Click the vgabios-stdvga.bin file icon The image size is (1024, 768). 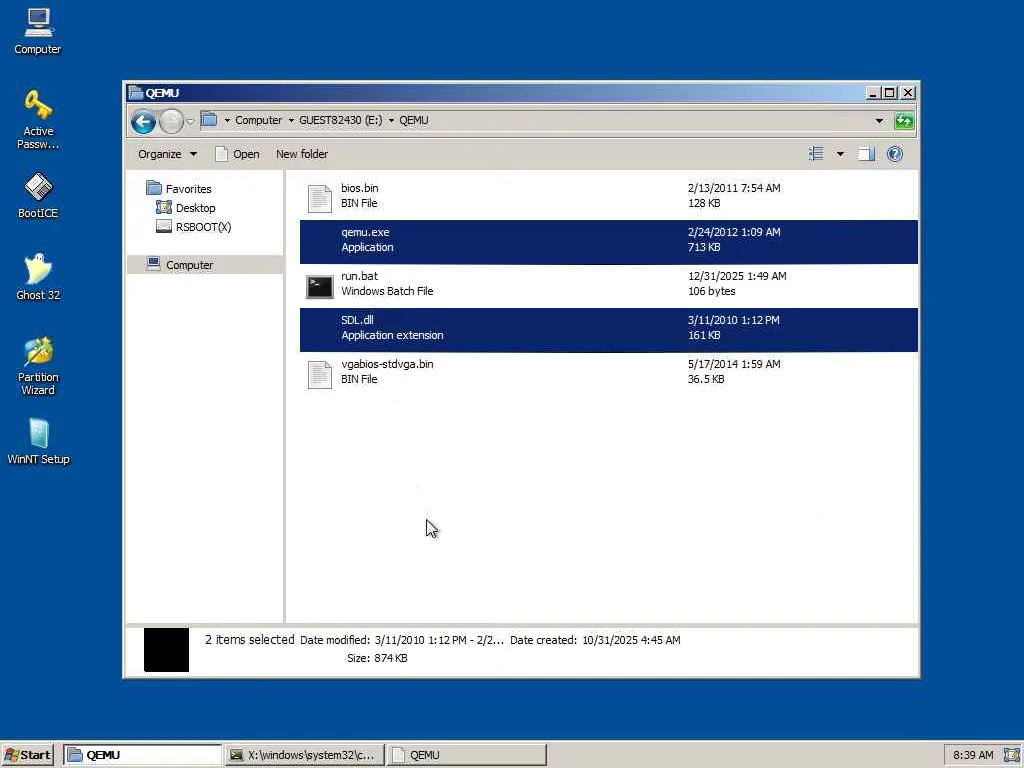(x=320, y=374)
